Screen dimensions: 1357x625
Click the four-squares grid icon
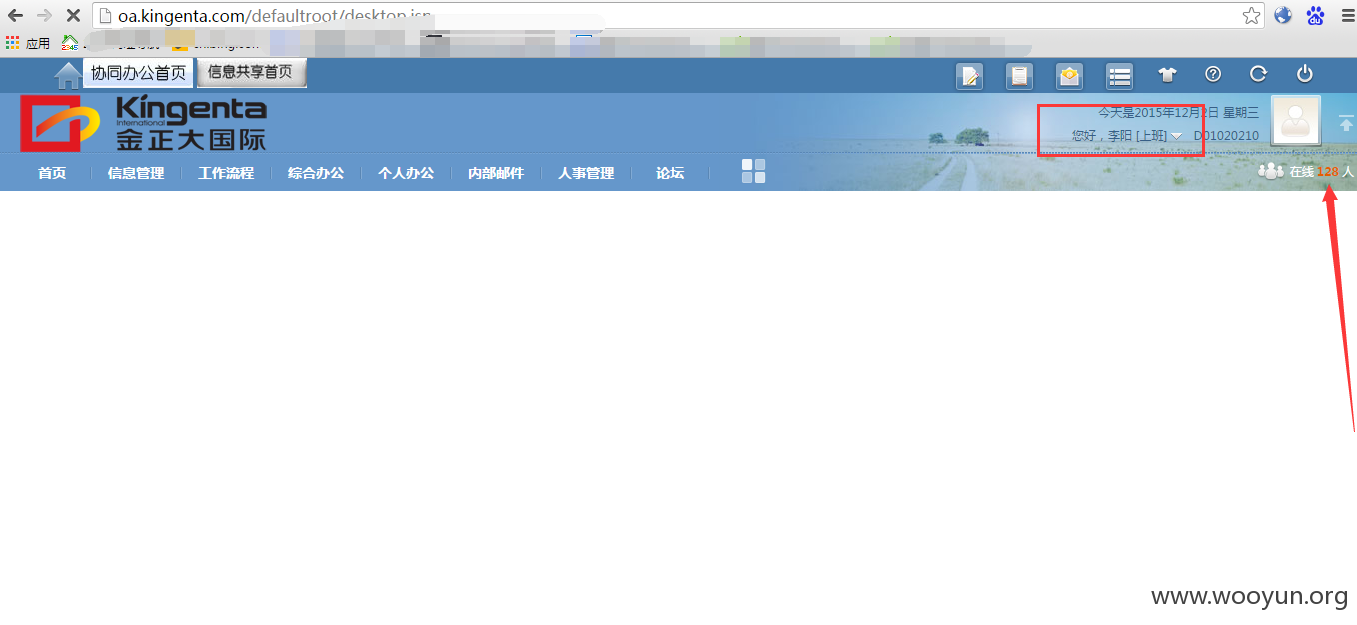pyautogui.click(x=753, y=171)
